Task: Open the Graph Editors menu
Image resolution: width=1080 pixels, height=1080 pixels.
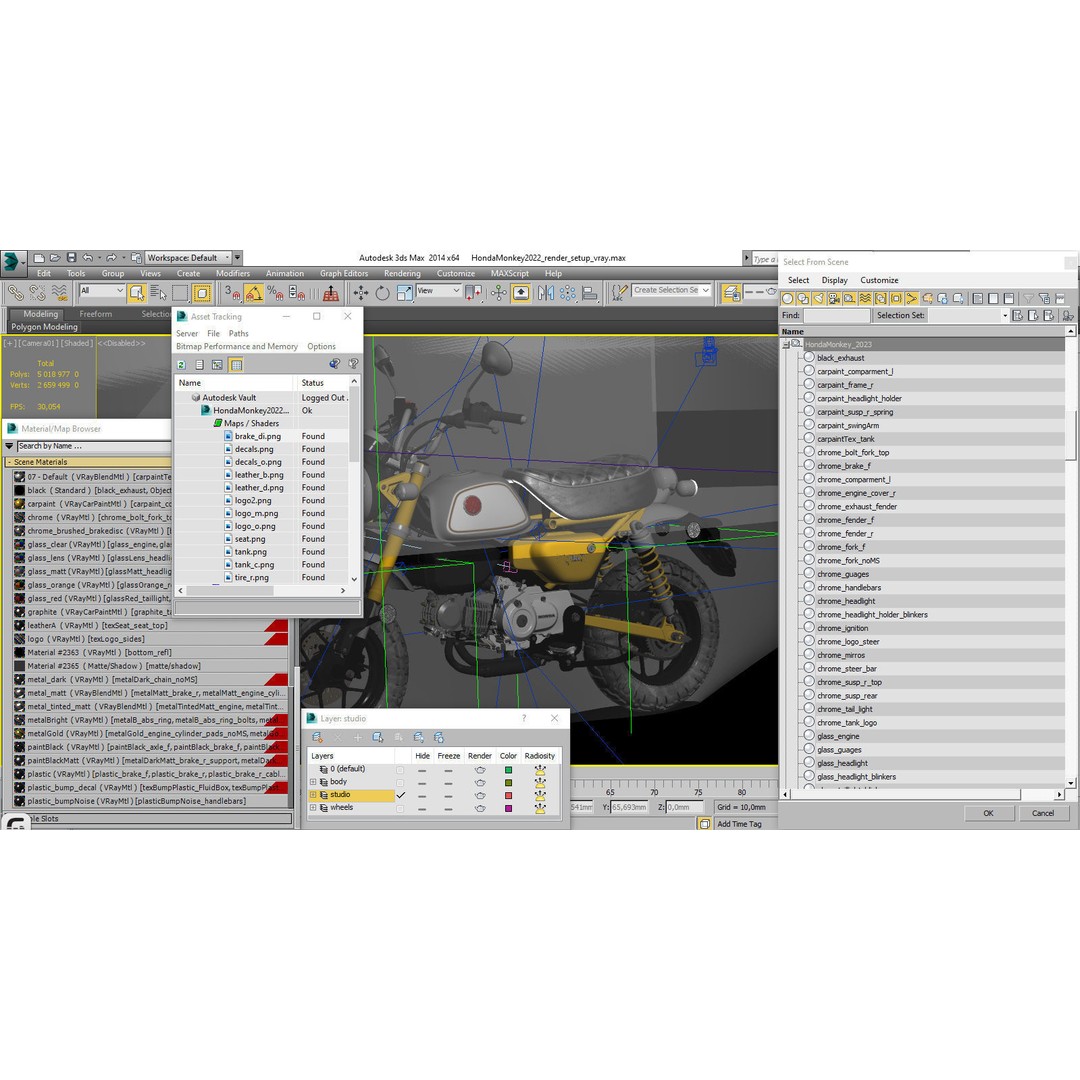Action: (344, 273)
